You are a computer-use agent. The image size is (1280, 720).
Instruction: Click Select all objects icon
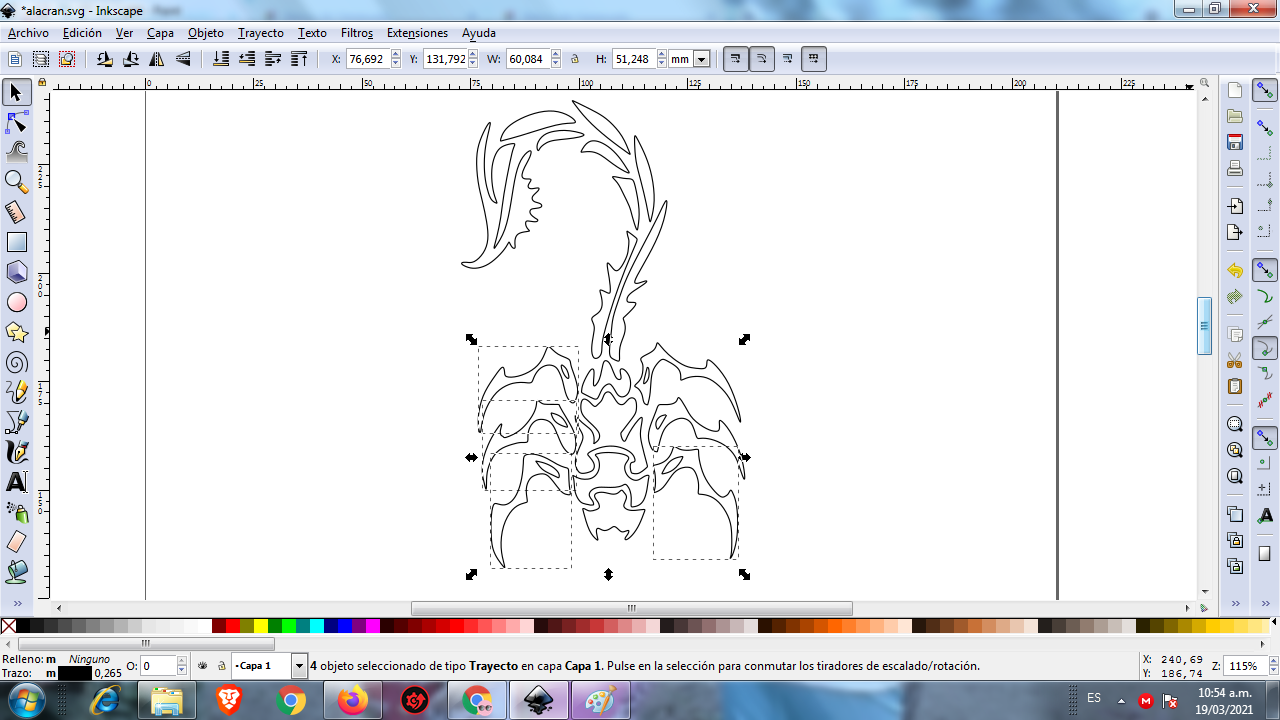click(15, 59)
